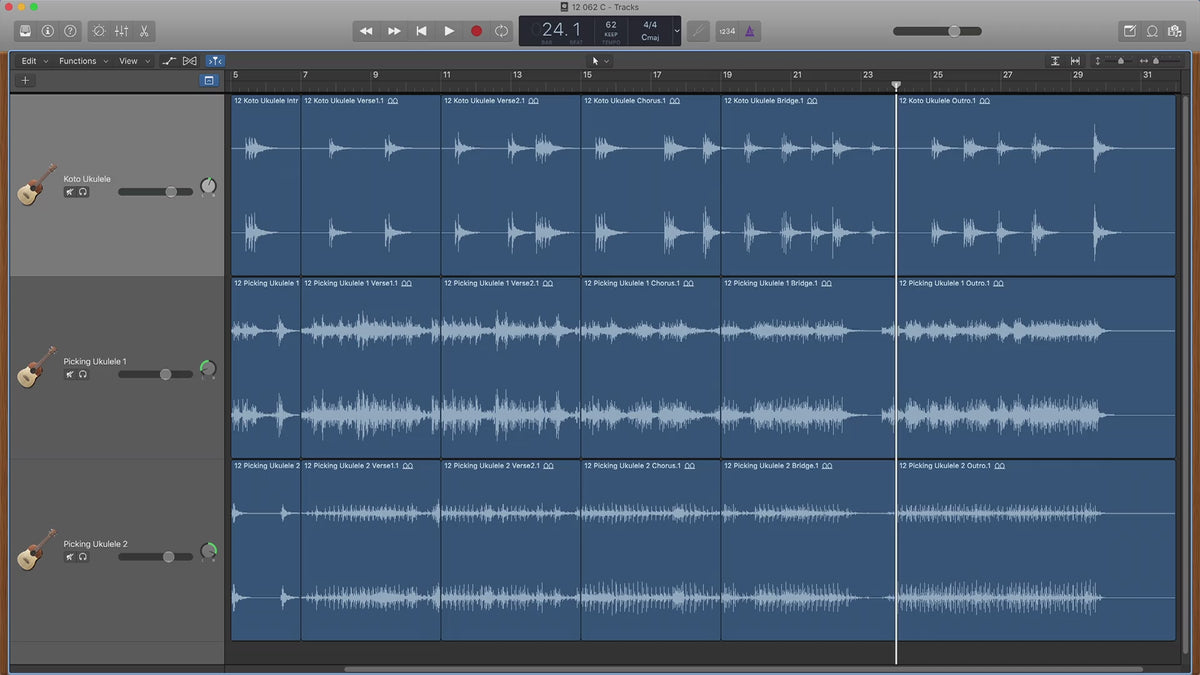Screen dimensions: 1200x675
Task: Open the Edit dropdown menu
Action: [x=35, y=61]
